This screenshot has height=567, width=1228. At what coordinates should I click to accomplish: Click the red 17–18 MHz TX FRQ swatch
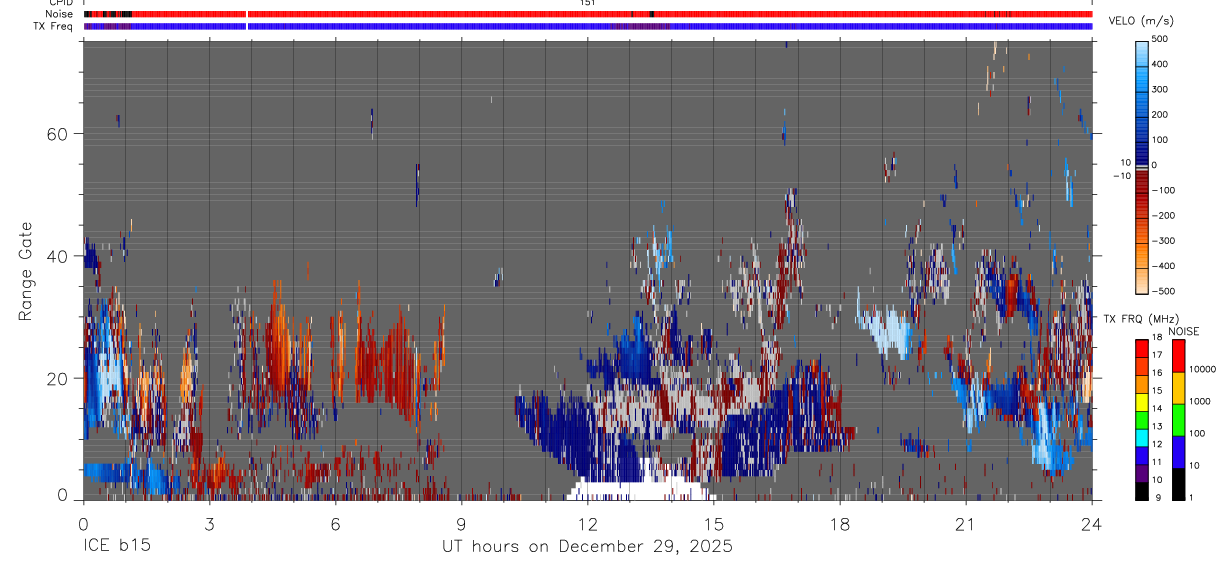[x=1142, y=348]
